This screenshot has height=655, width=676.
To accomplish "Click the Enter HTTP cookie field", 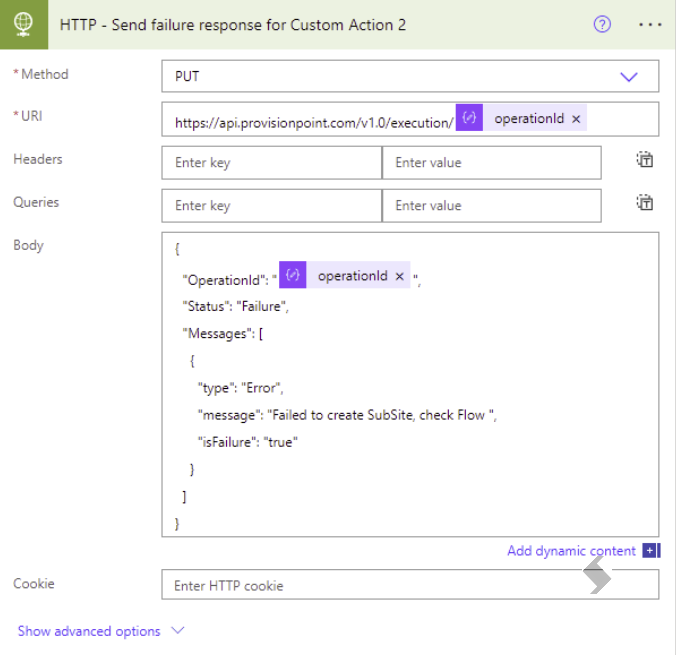I will [x=410, y=585].
